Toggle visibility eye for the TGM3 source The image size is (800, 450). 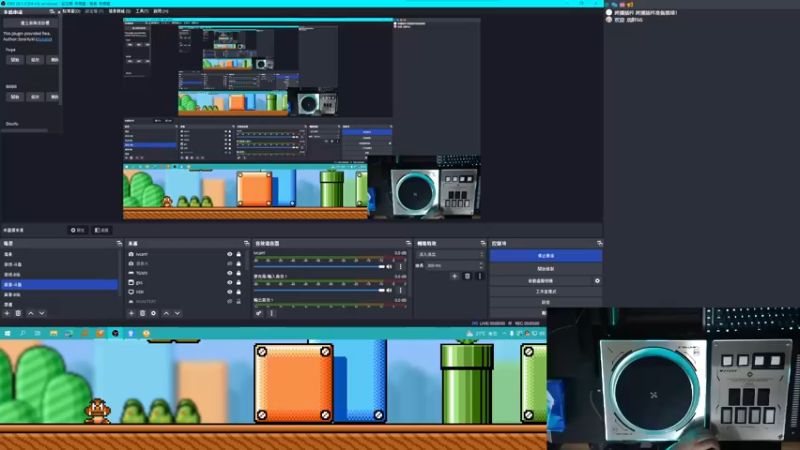230,273
